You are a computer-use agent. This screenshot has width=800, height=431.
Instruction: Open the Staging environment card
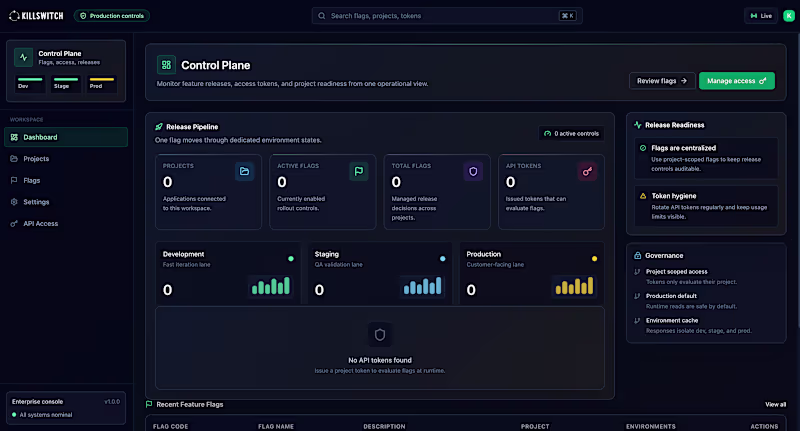(380, 273)
